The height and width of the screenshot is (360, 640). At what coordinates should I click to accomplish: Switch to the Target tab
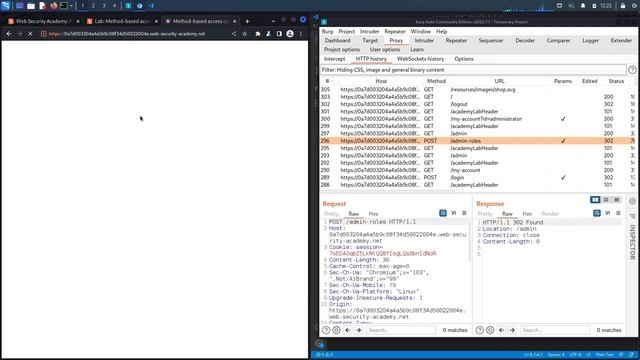pos(370,40)
